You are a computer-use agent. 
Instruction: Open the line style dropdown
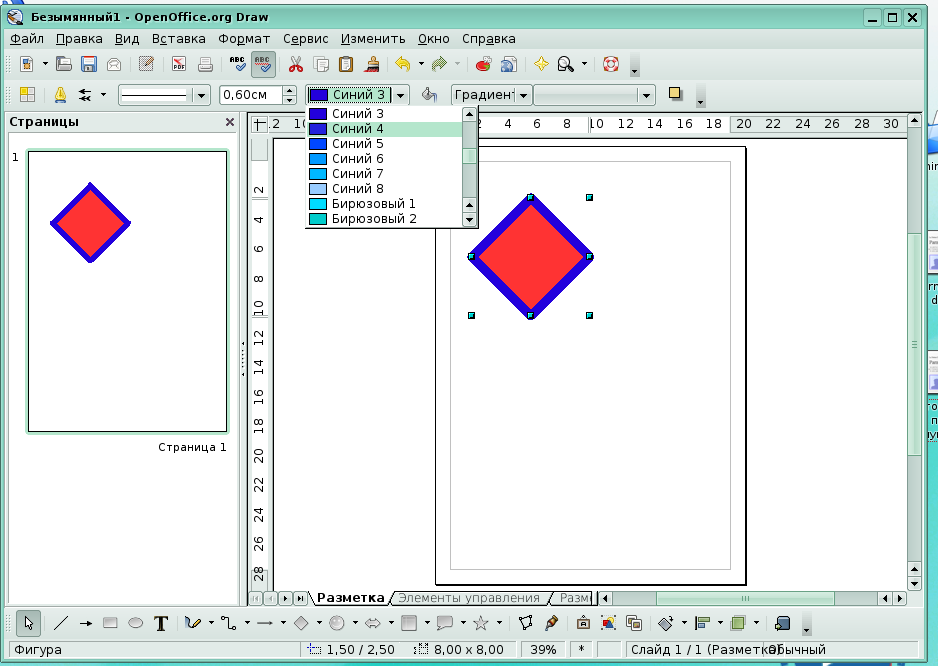[x=202, y=95]
